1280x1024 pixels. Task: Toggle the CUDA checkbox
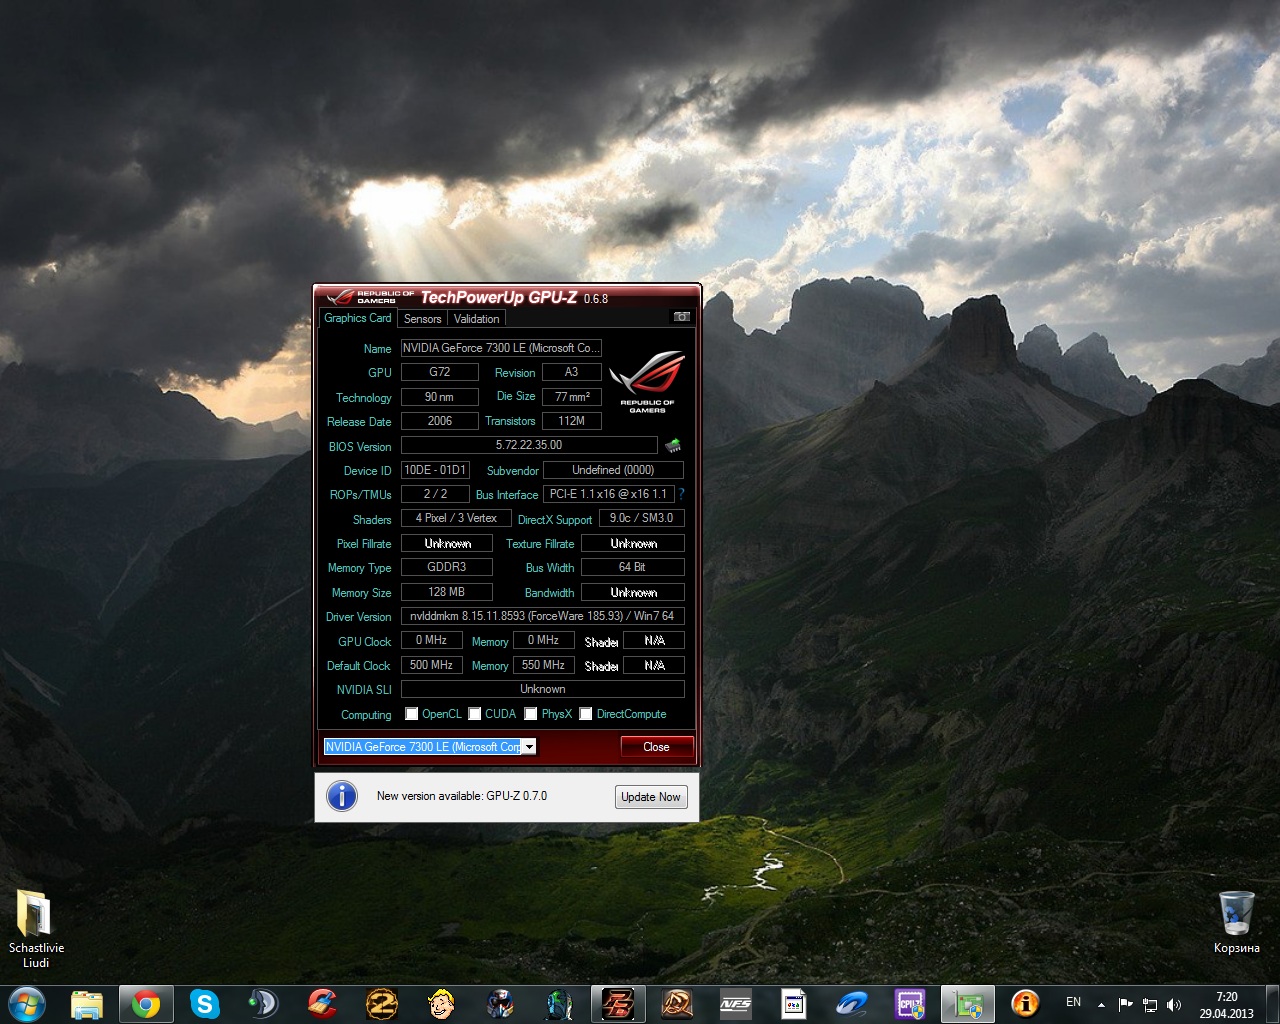pos(475,714)
